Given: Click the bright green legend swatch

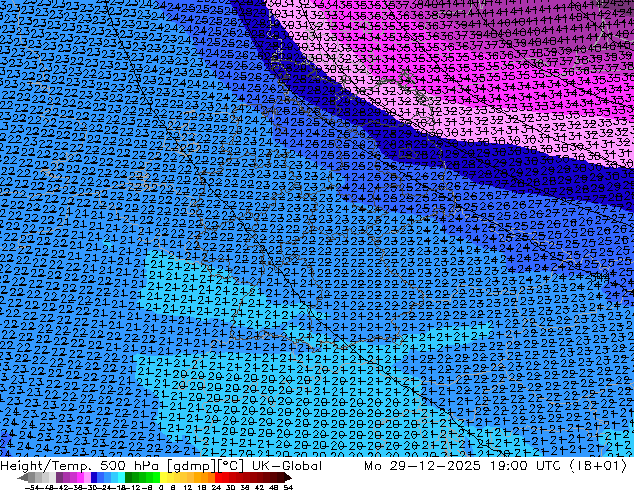Looking at the screenshot, I should (x=156, y=477).
